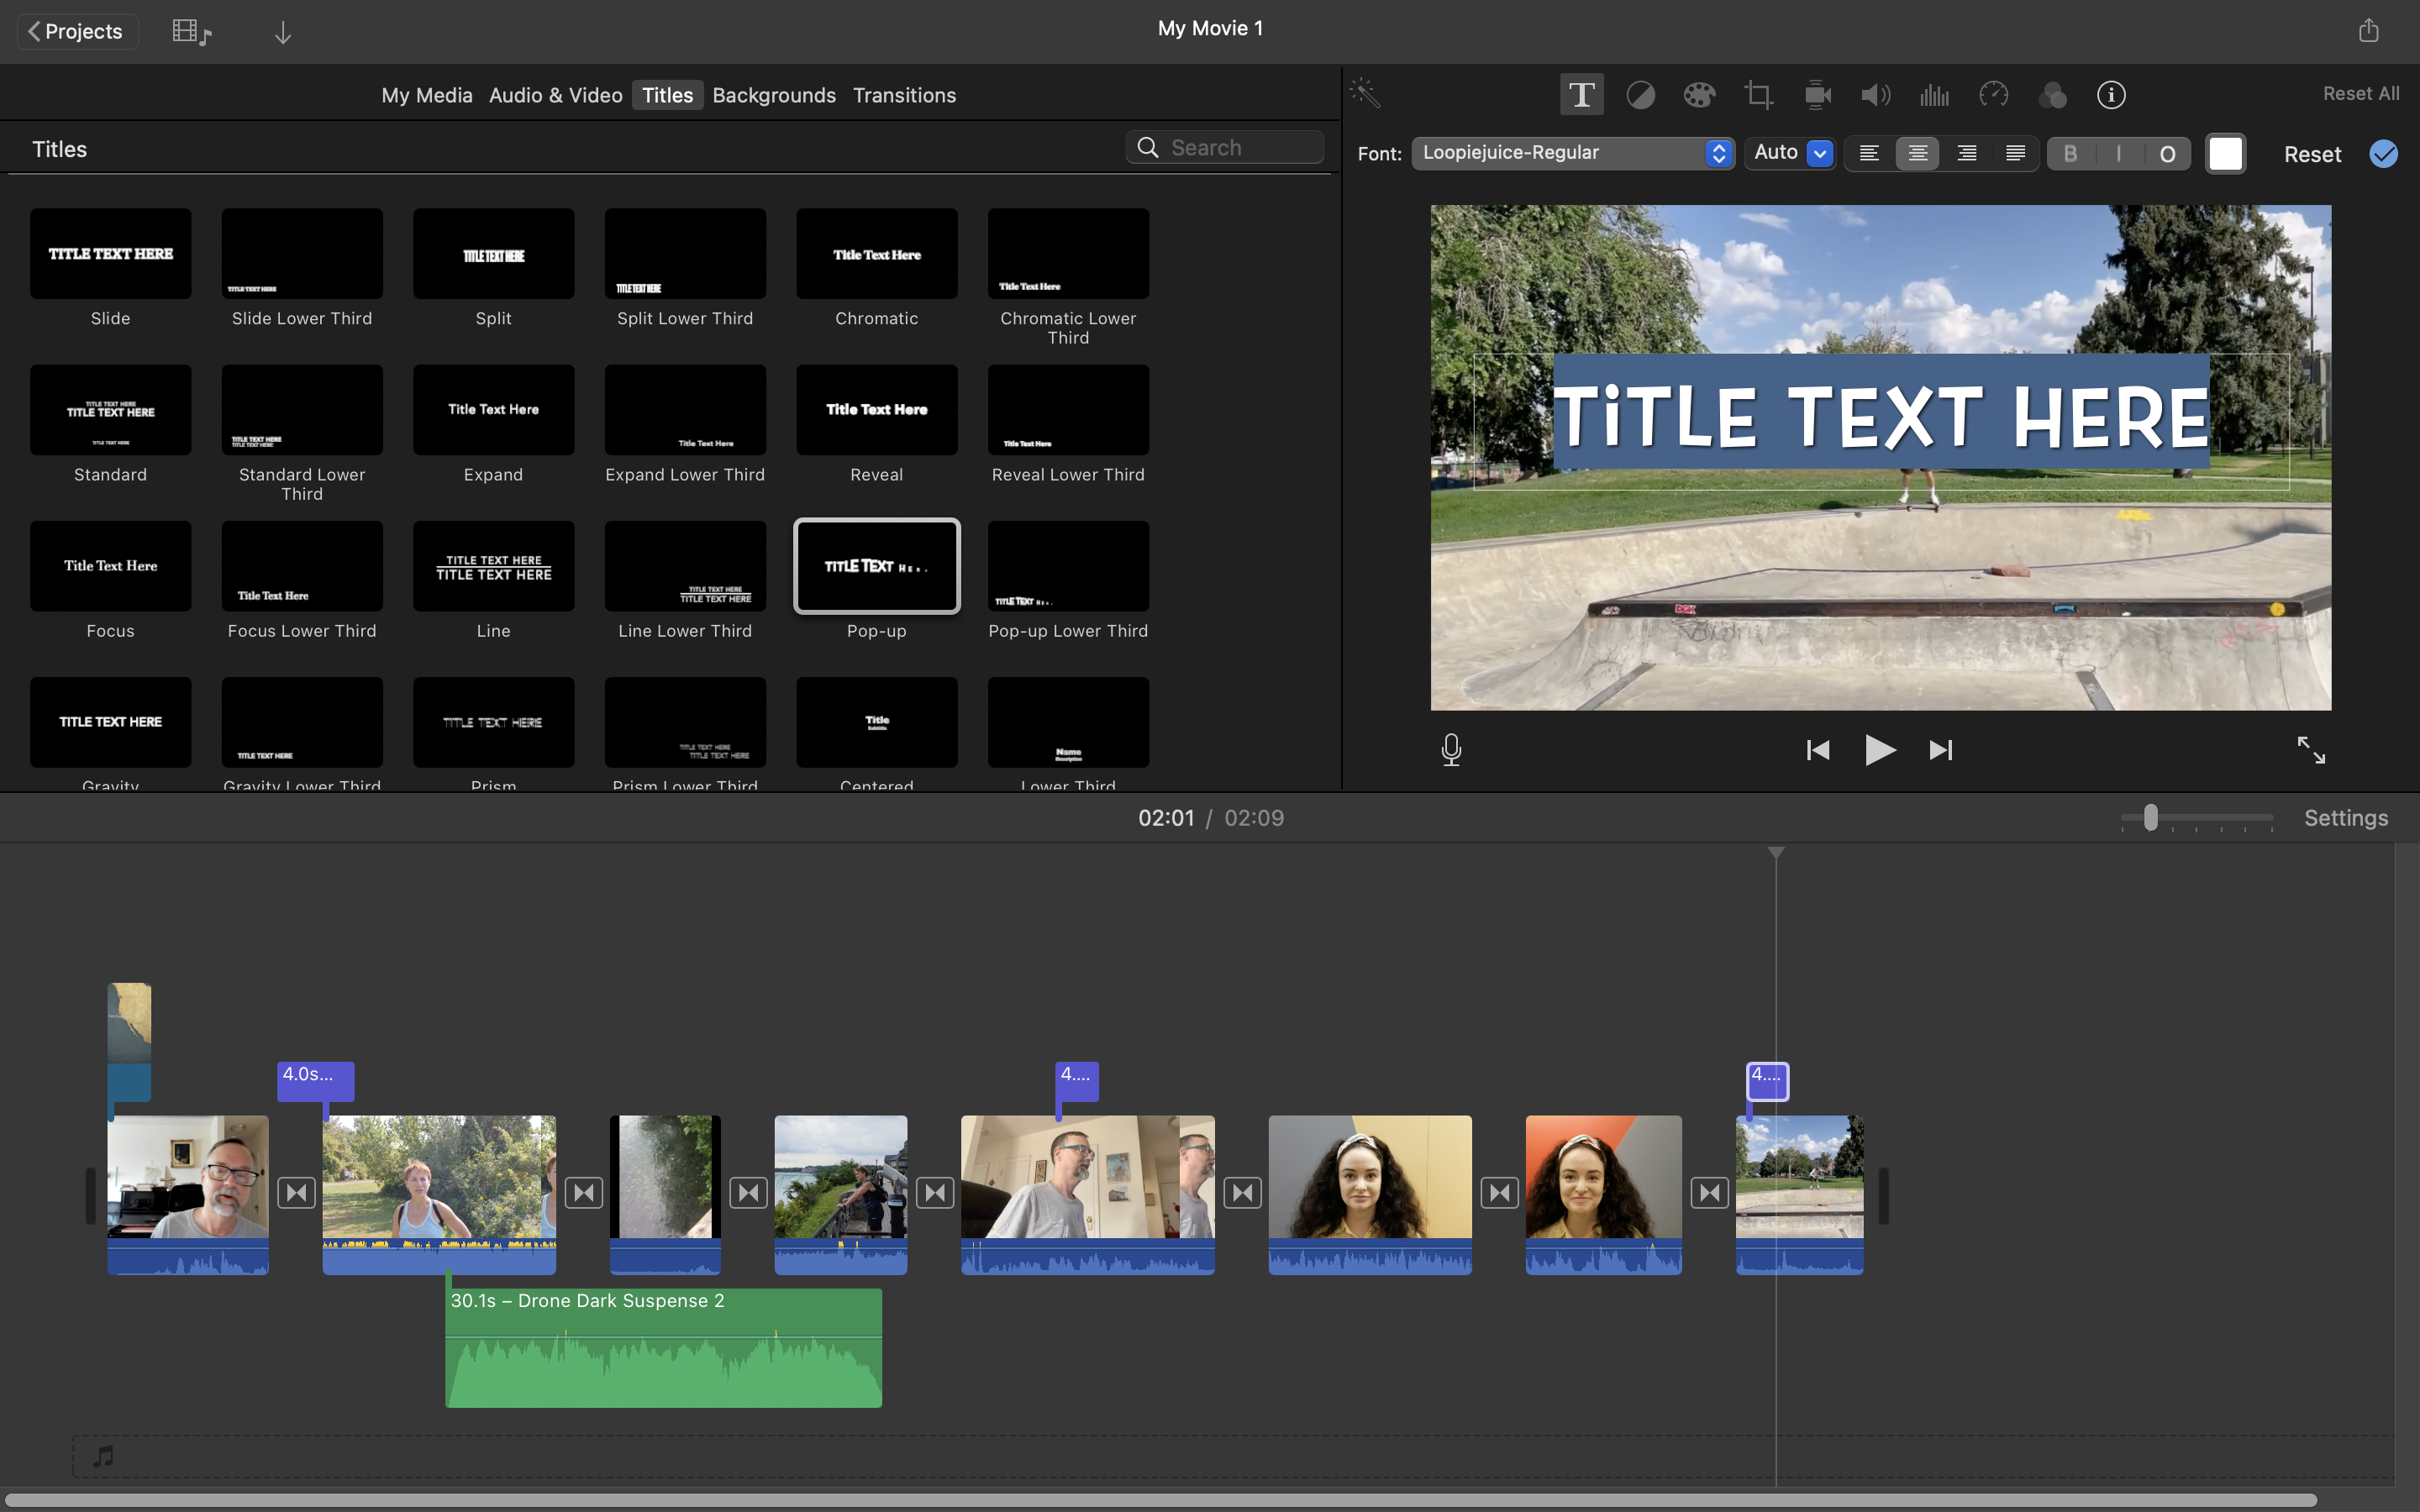This screenshot has width=2420, height=1512.
Task: Apply title changes with blue checkmark
Action: (x=2384, y=154)
